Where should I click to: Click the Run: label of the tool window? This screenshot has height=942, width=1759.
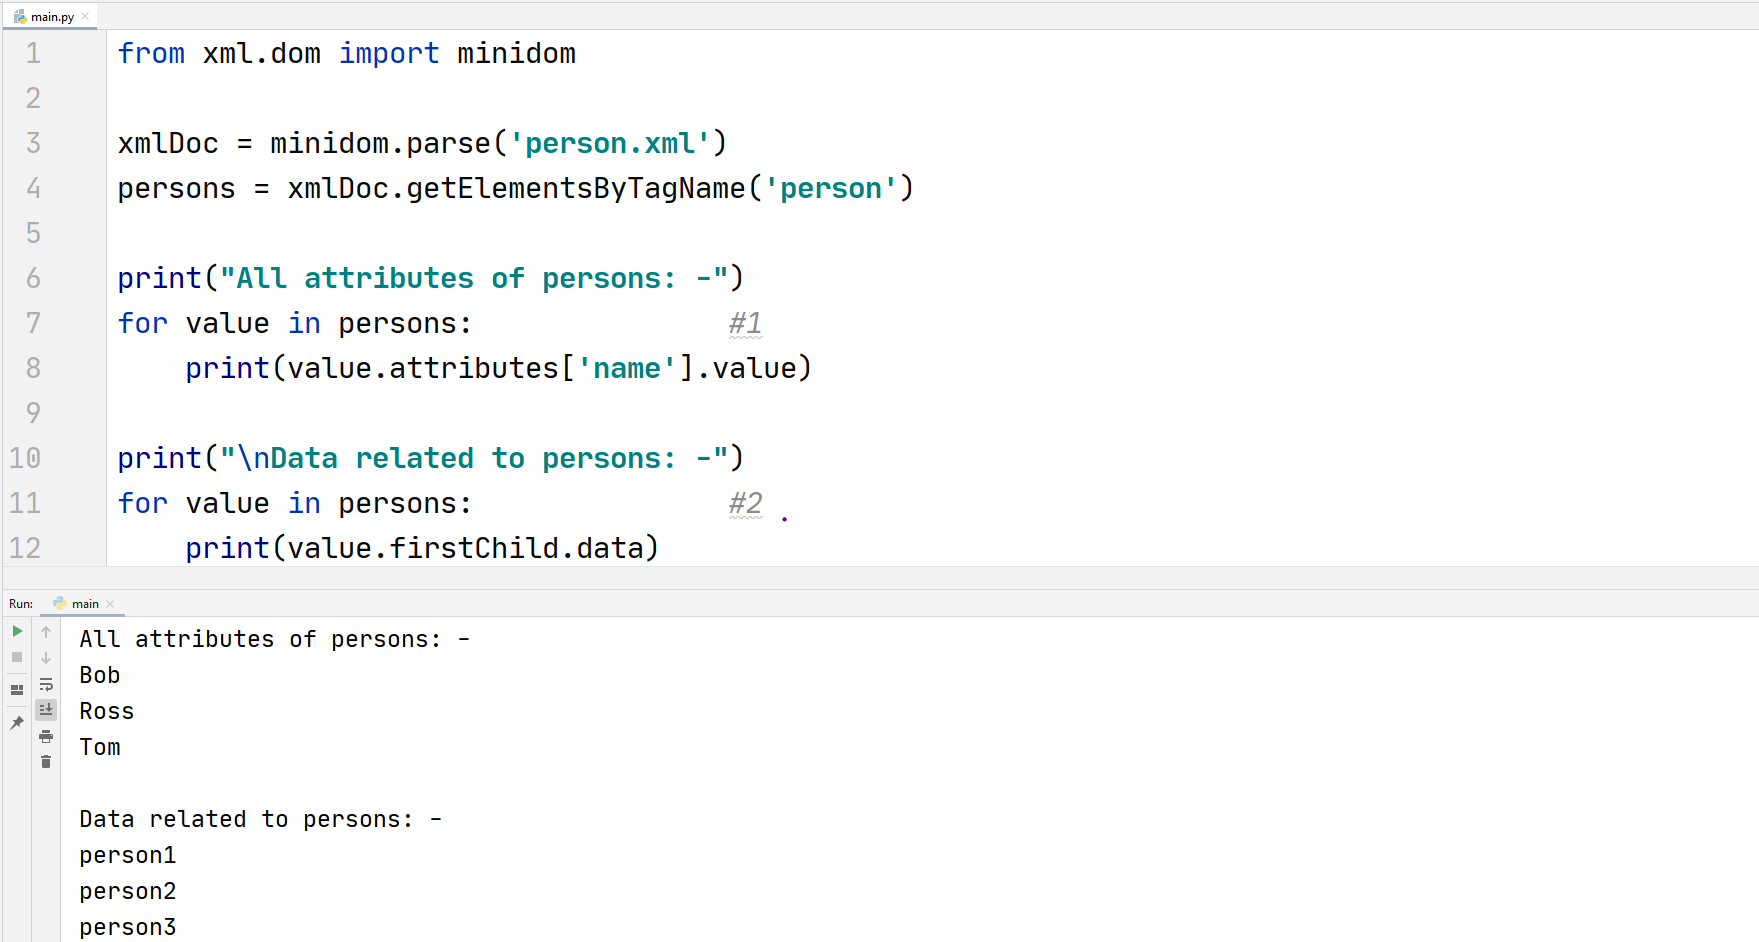point(20,603)
